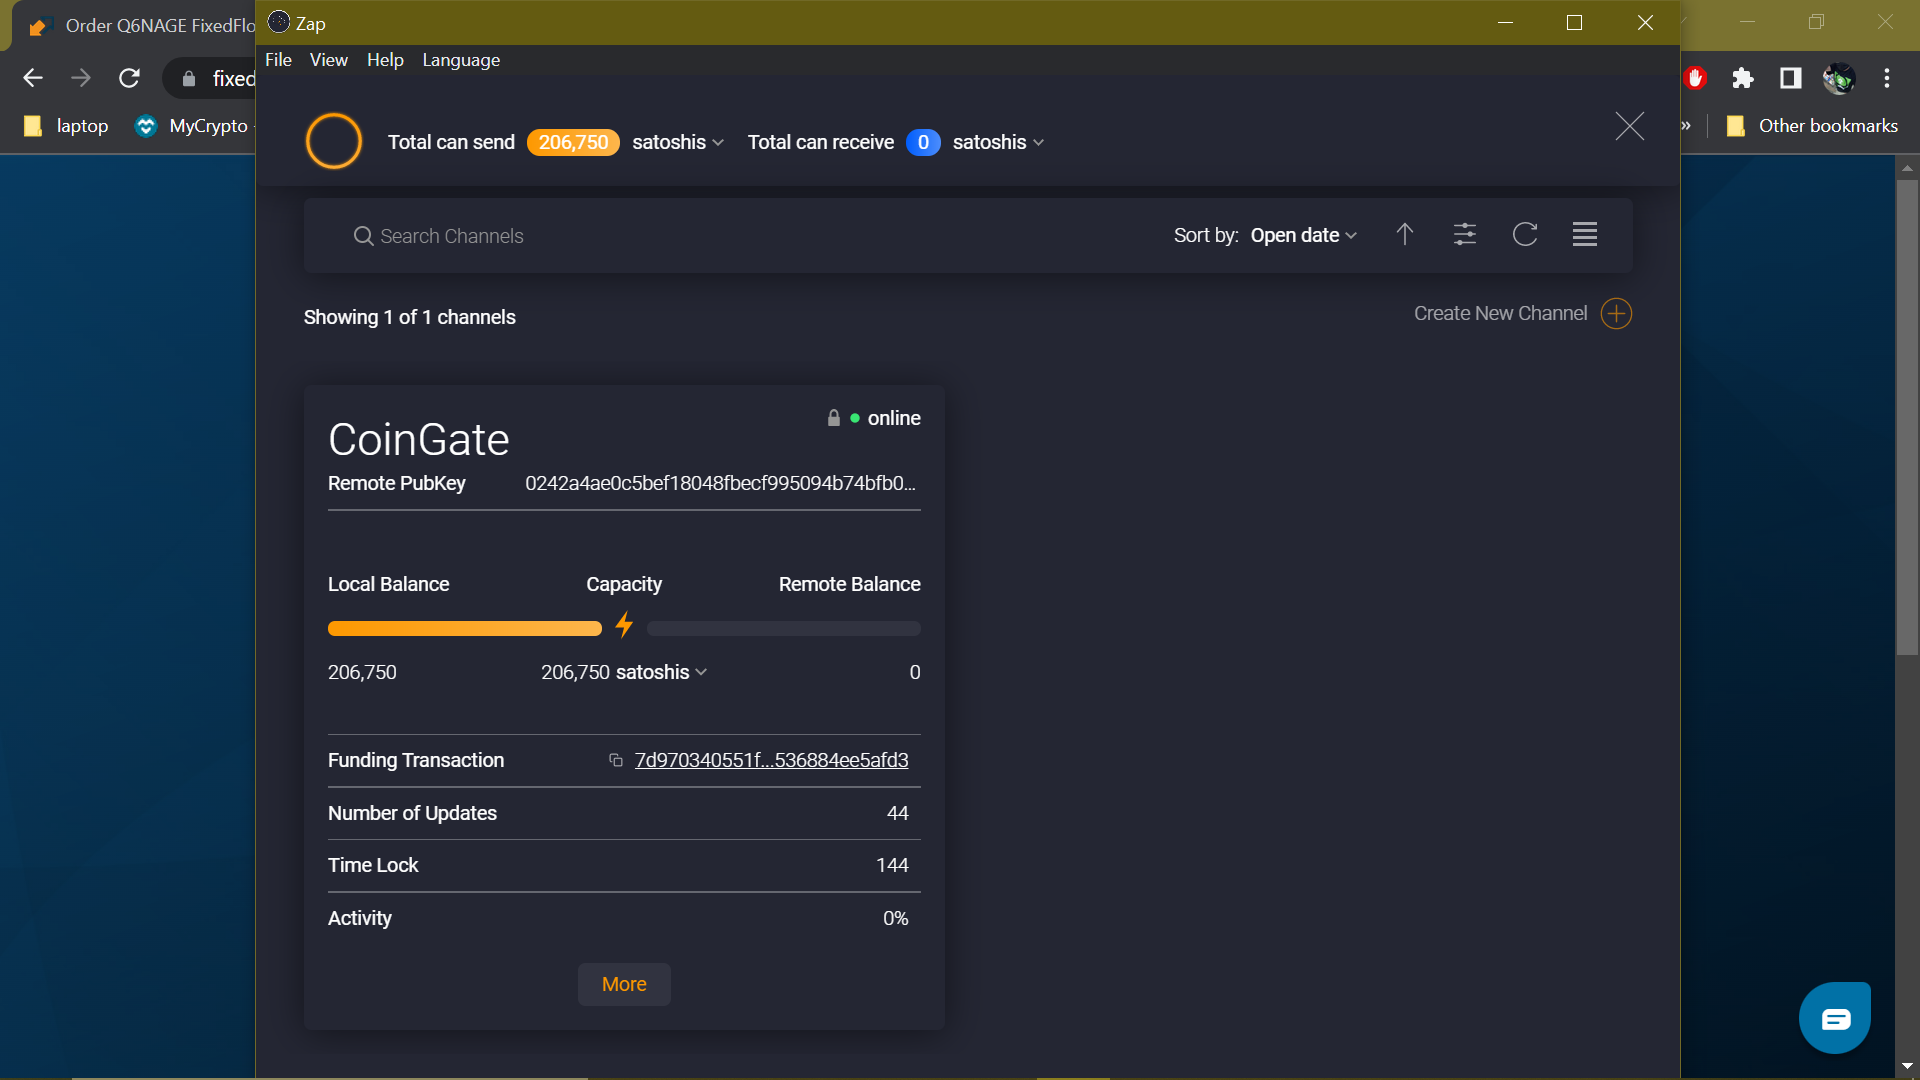The width and height of the screenshot is (1920, 1080).
Task: Open the View menu
Action: click(x=329, y=60)
